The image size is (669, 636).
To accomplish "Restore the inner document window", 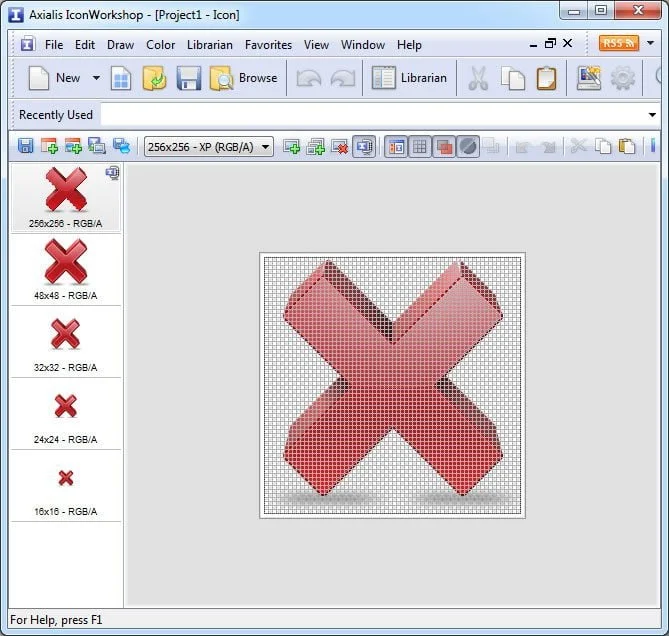I will 550,43.
